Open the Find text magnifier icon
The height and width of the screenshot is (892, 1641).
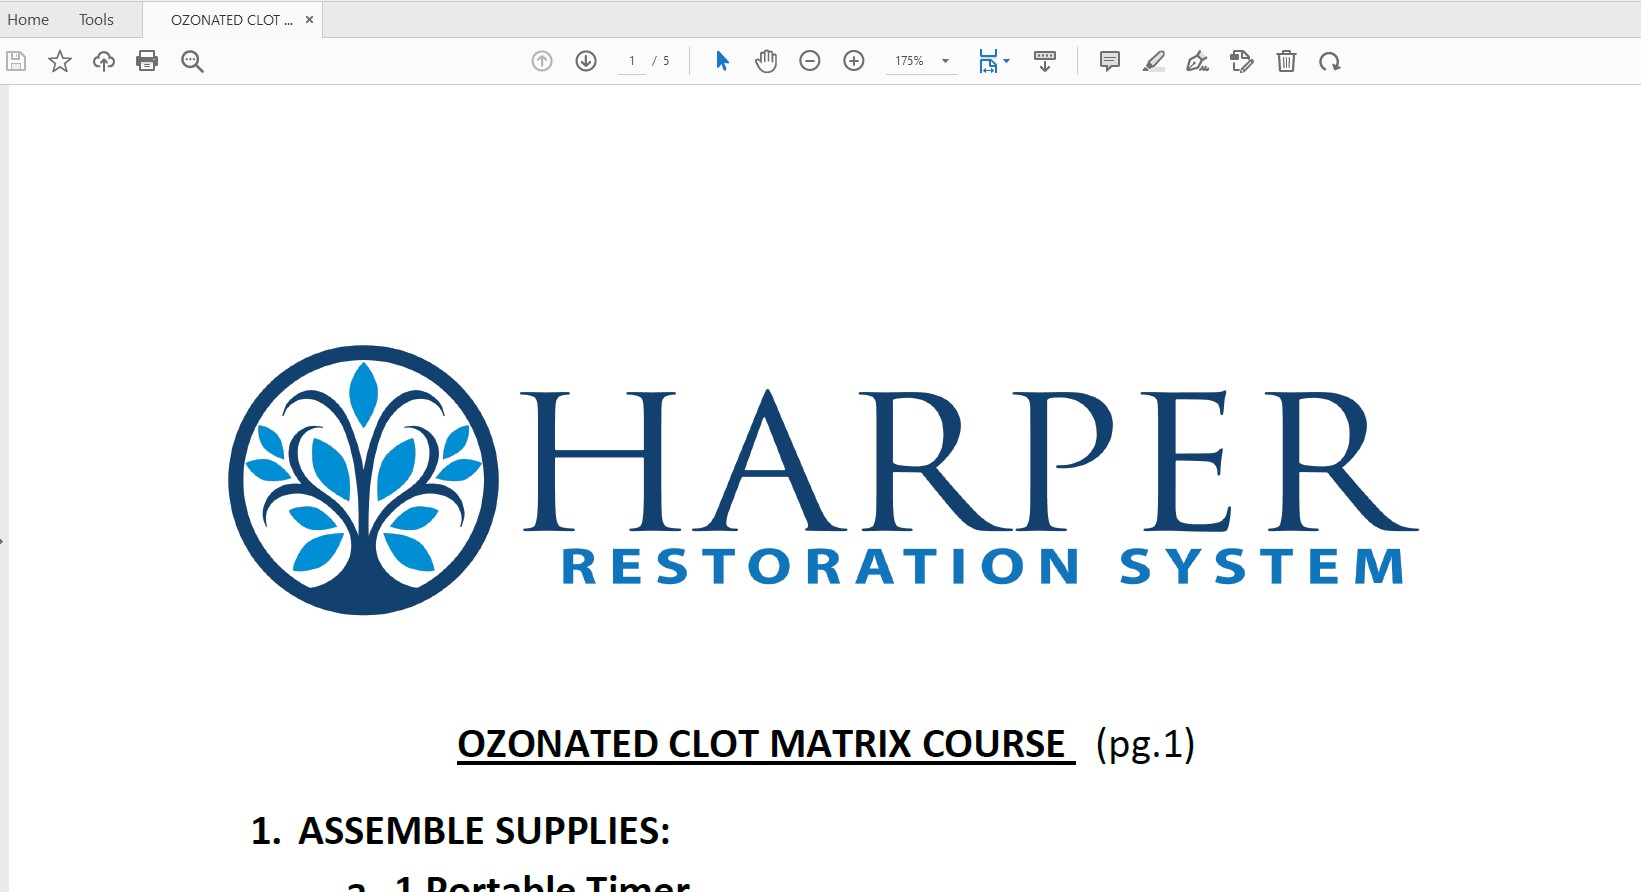[x=192, y=61]
